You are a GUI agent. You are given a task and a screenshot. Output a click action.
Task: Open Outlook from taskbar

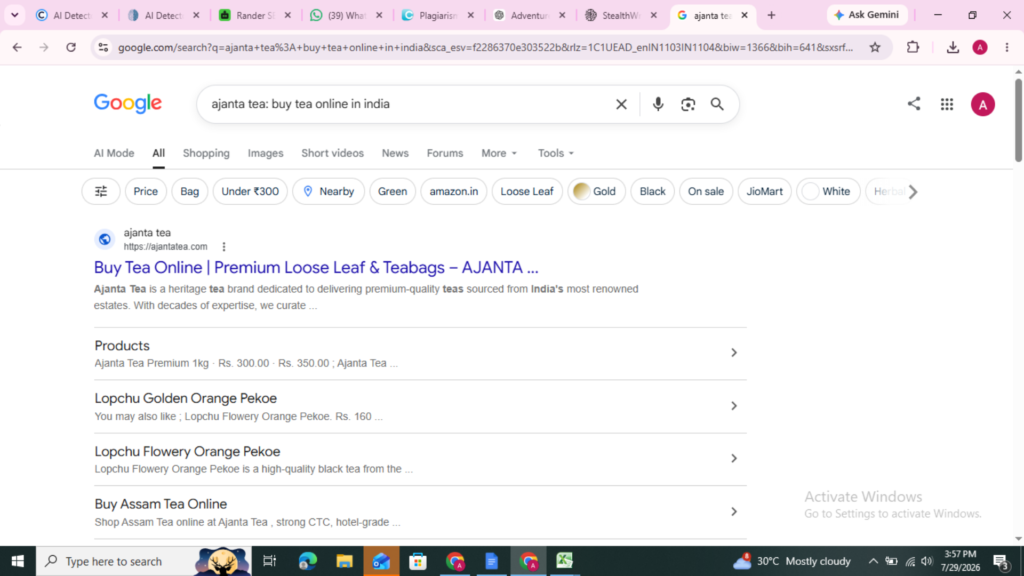pos(381,561)
